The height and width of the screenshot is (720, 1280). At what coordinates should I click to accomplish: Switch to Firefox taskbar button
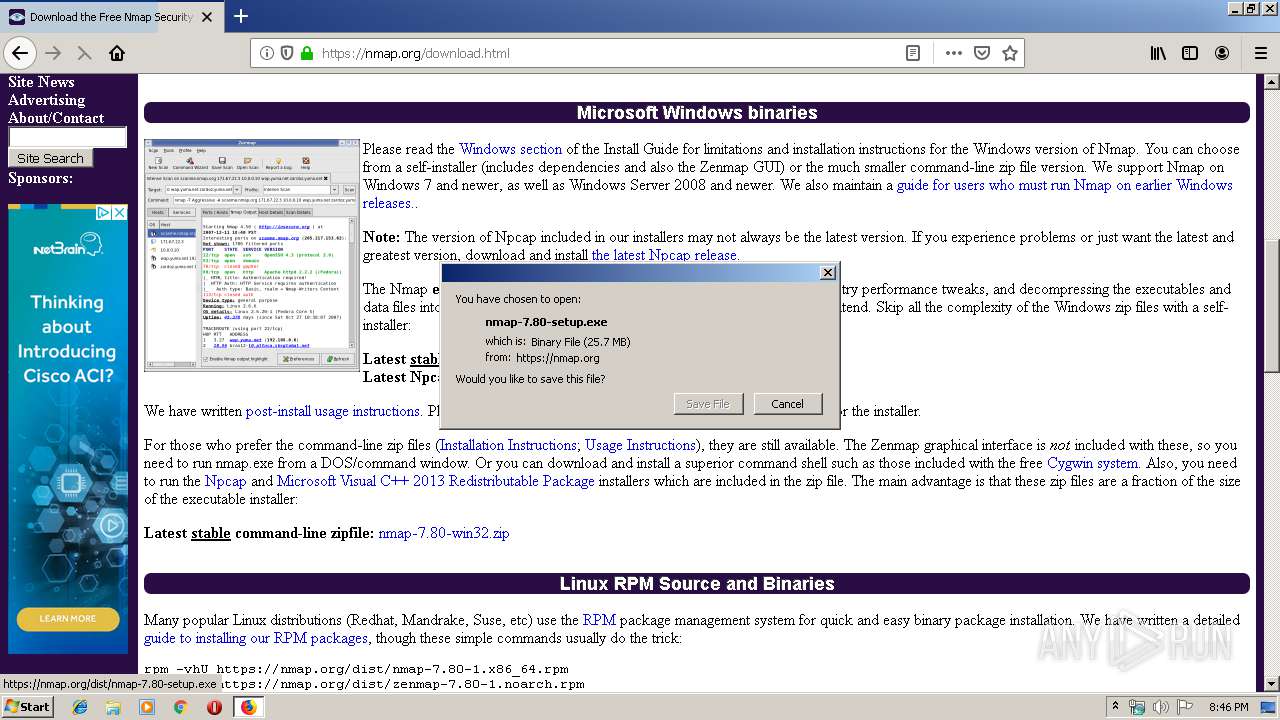pyautogui.click(x=248, y=707)
